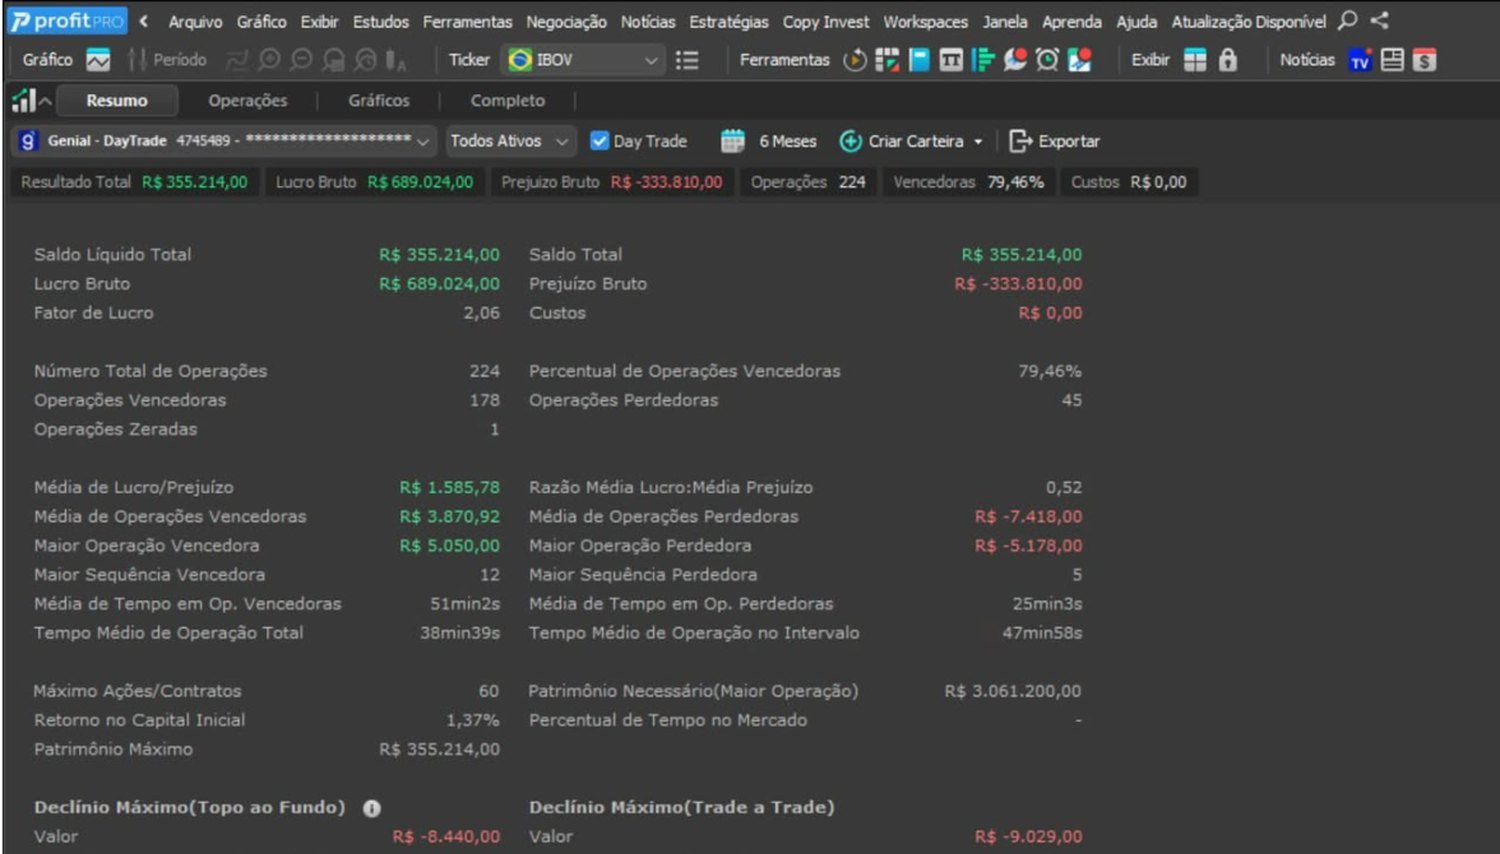Click the TT times and trades icon
Screen dimensions: 1500x854
(x=951, y=60)
